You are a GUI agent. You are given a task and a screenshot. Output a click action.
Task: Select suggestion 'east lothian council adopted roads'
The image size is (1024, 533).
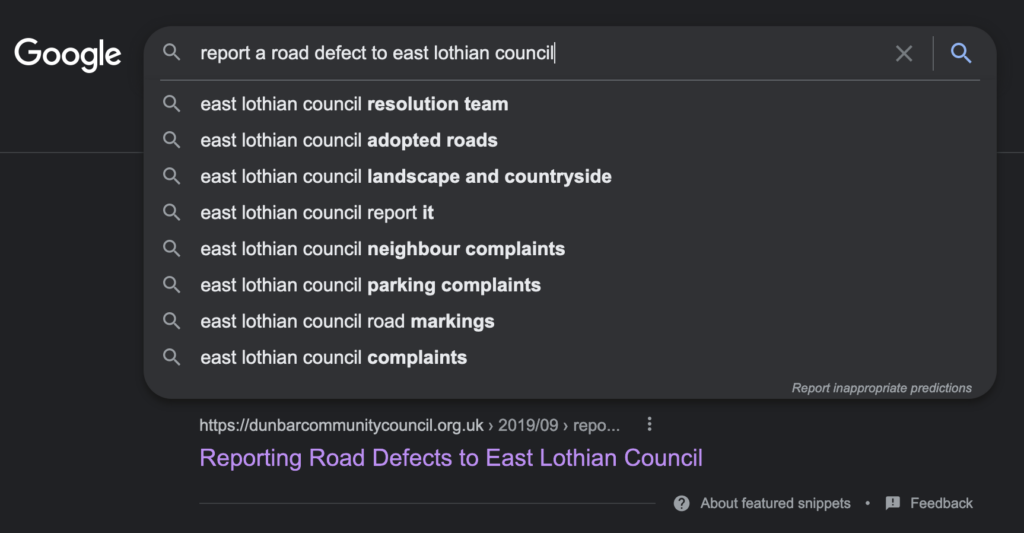tap(349, 140)
